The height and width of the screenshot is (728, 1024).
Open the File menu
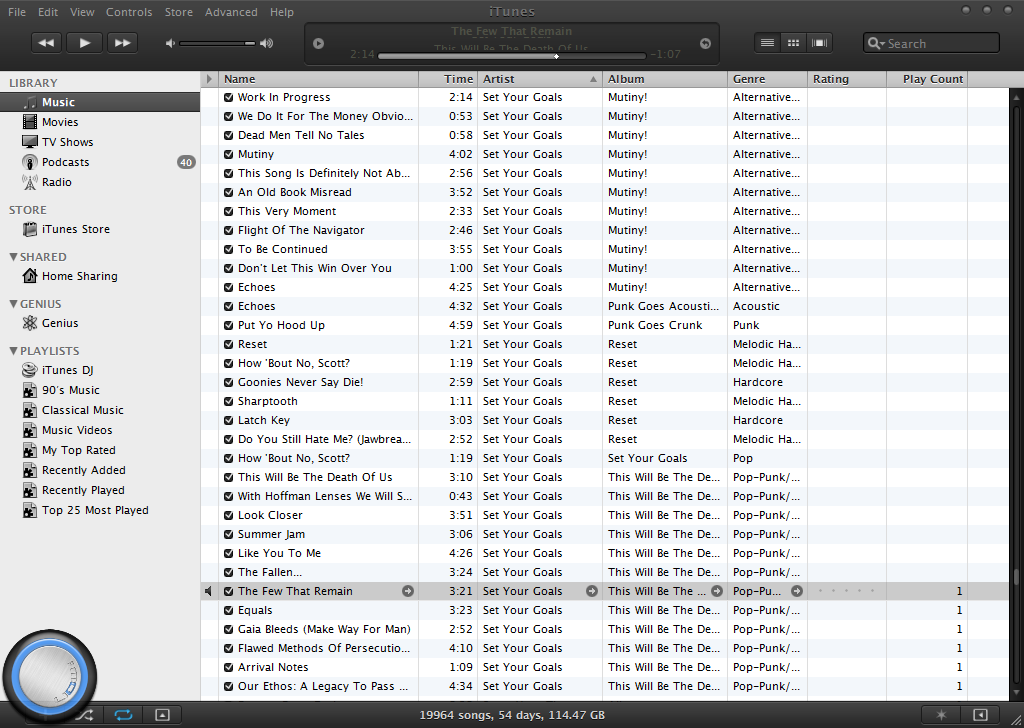[17, 12]
